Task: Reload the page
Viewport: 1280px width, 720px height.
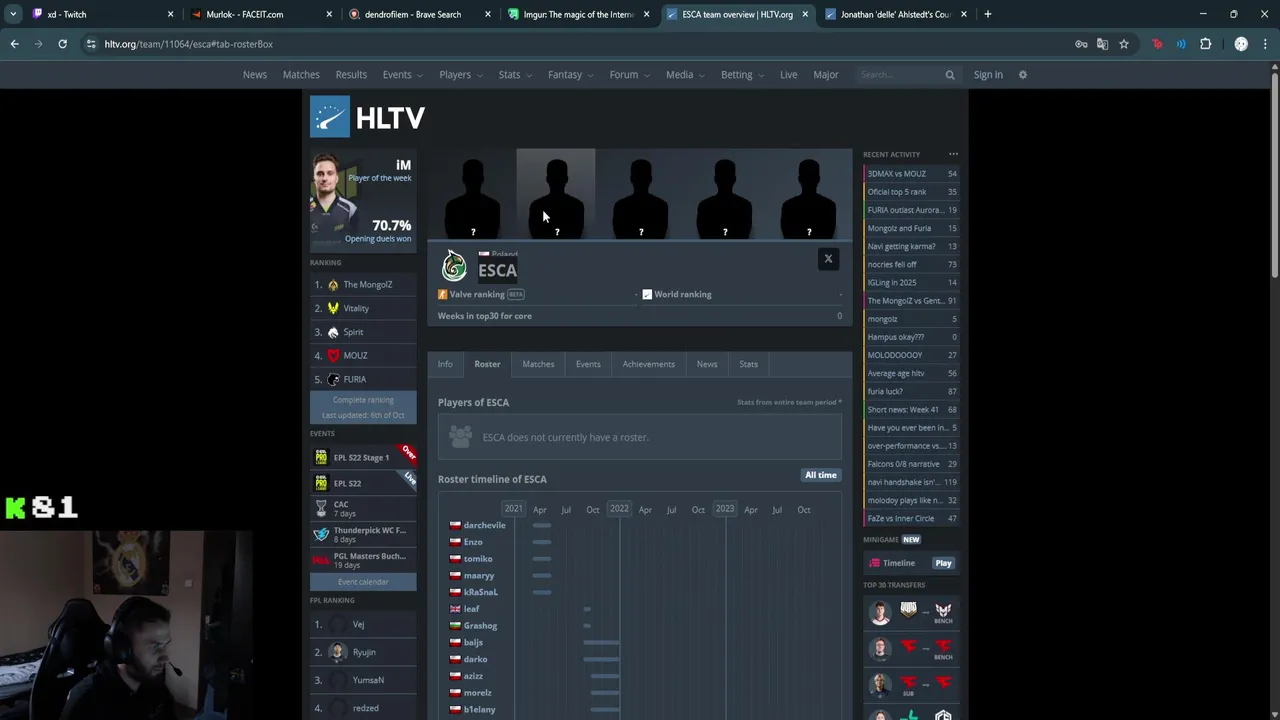Action: [62, 44]
